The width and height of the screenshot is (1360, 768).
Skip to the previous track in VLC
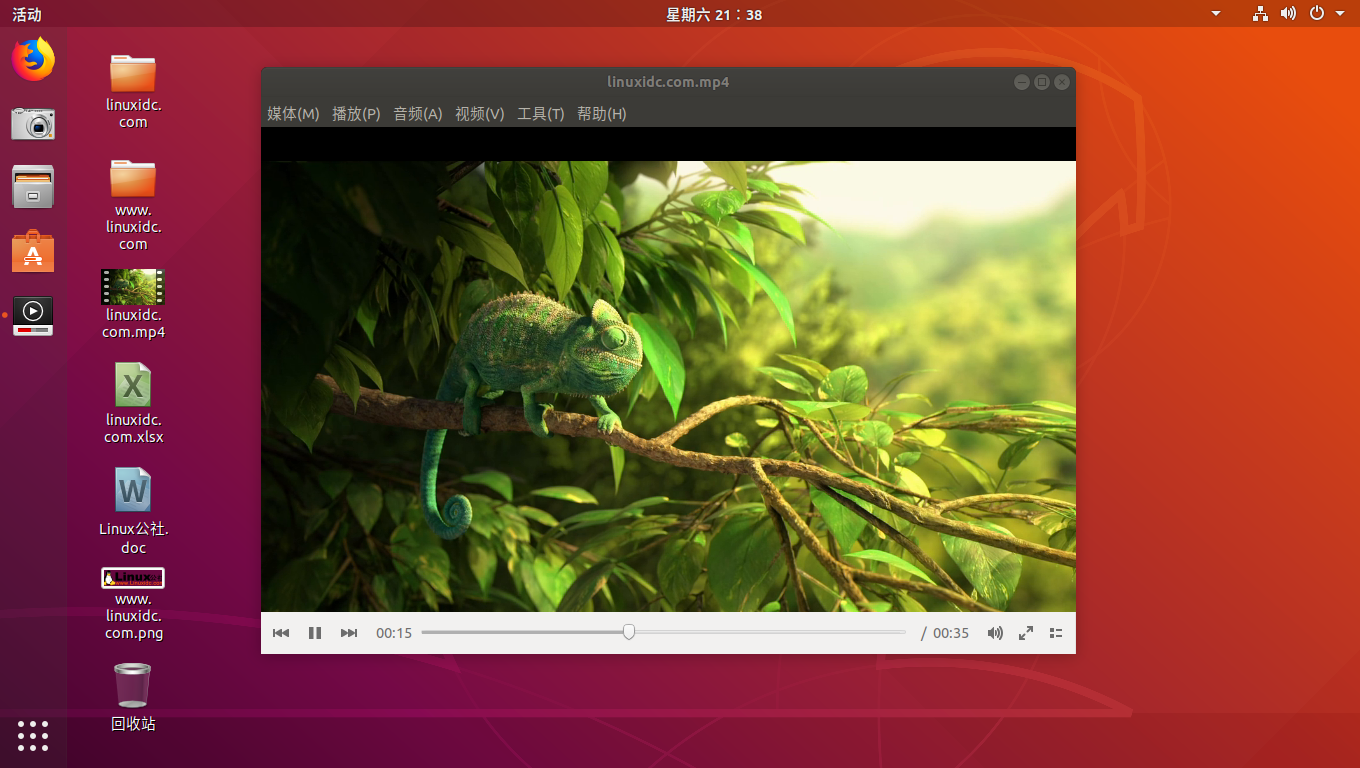tap(281, 633)
